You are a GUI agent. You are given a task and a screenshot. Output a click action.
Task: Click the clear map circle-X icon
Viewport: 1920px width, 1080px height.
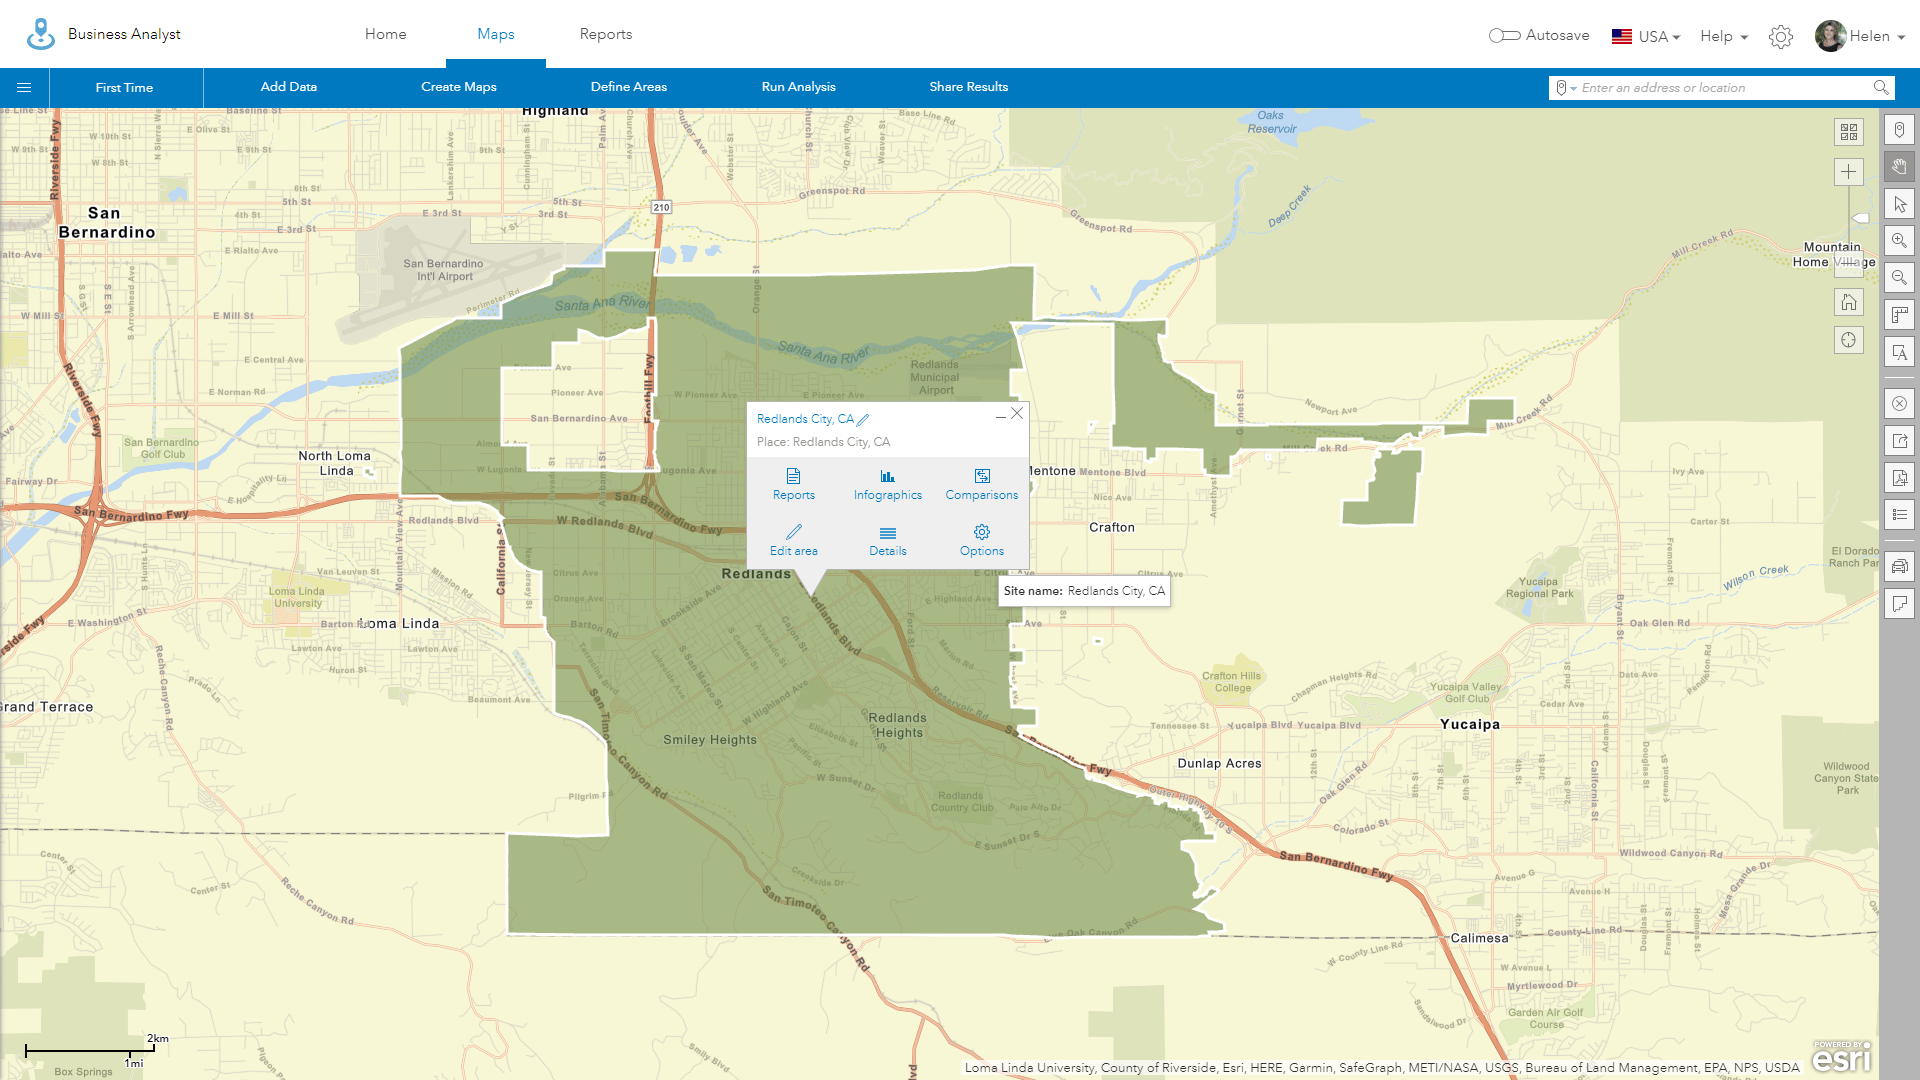(x=1899, y=404)
